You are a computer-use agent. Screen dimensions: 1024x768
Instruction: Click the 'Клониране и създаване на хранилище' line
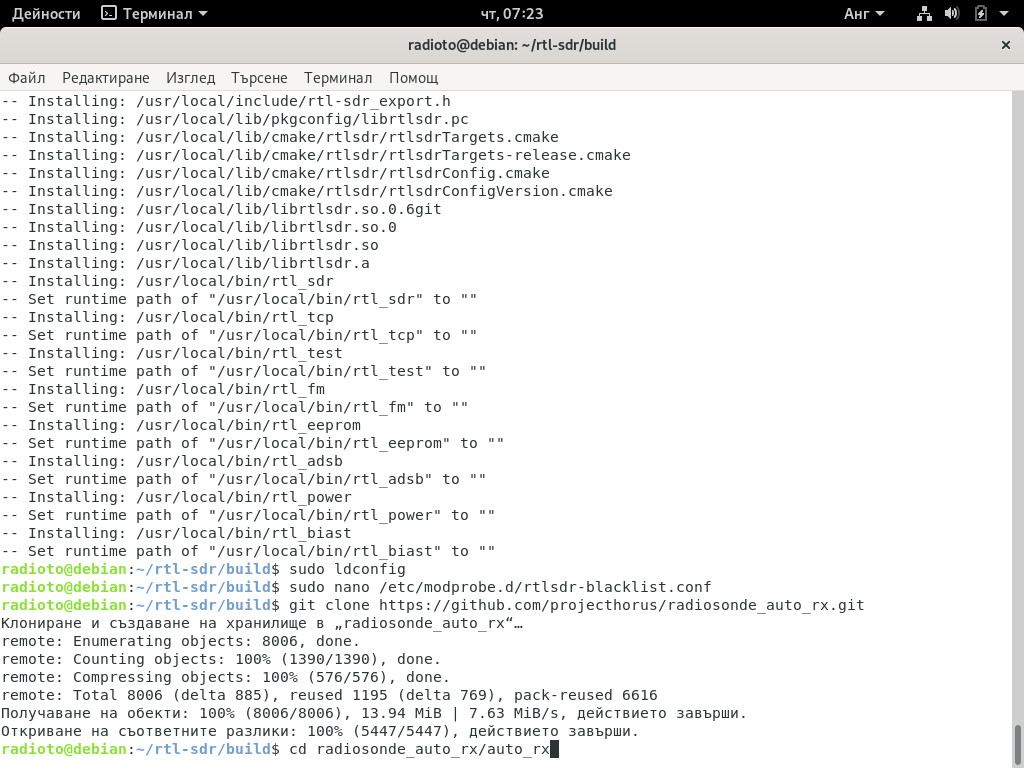[262, 624]
